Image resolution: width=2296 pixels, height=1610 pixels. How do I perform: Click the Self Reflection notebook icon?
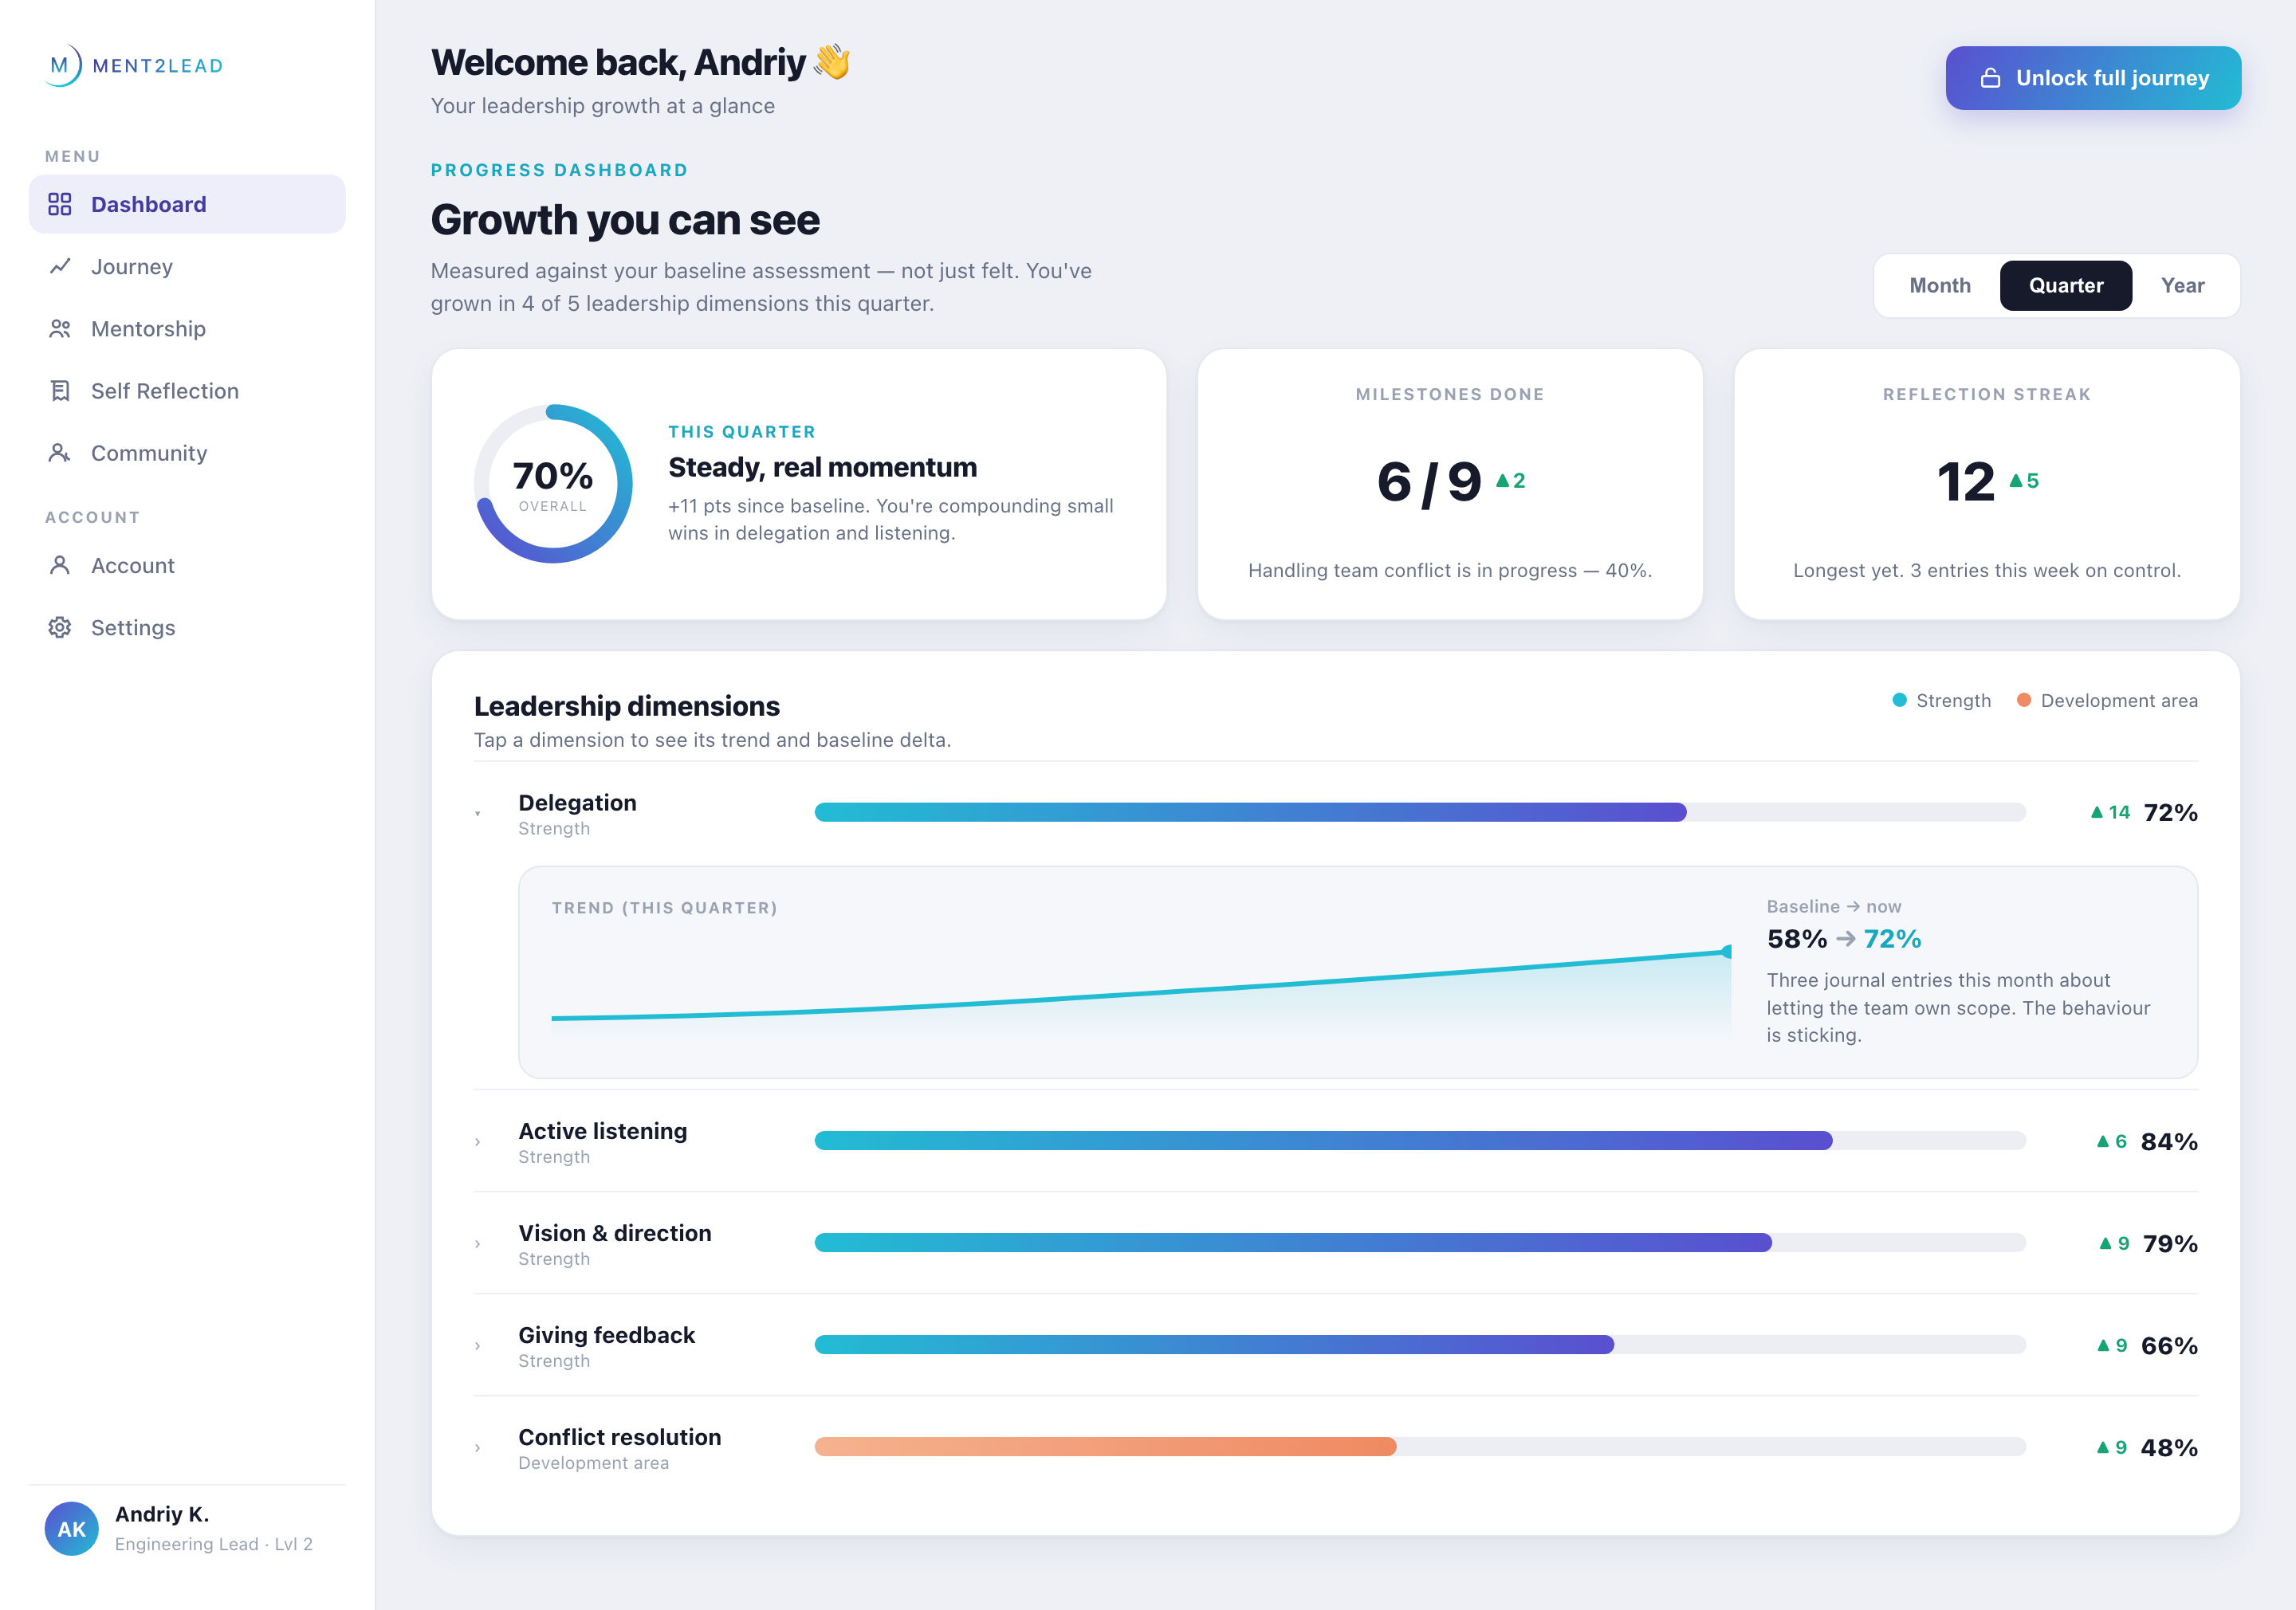click(x=60, y=391)
